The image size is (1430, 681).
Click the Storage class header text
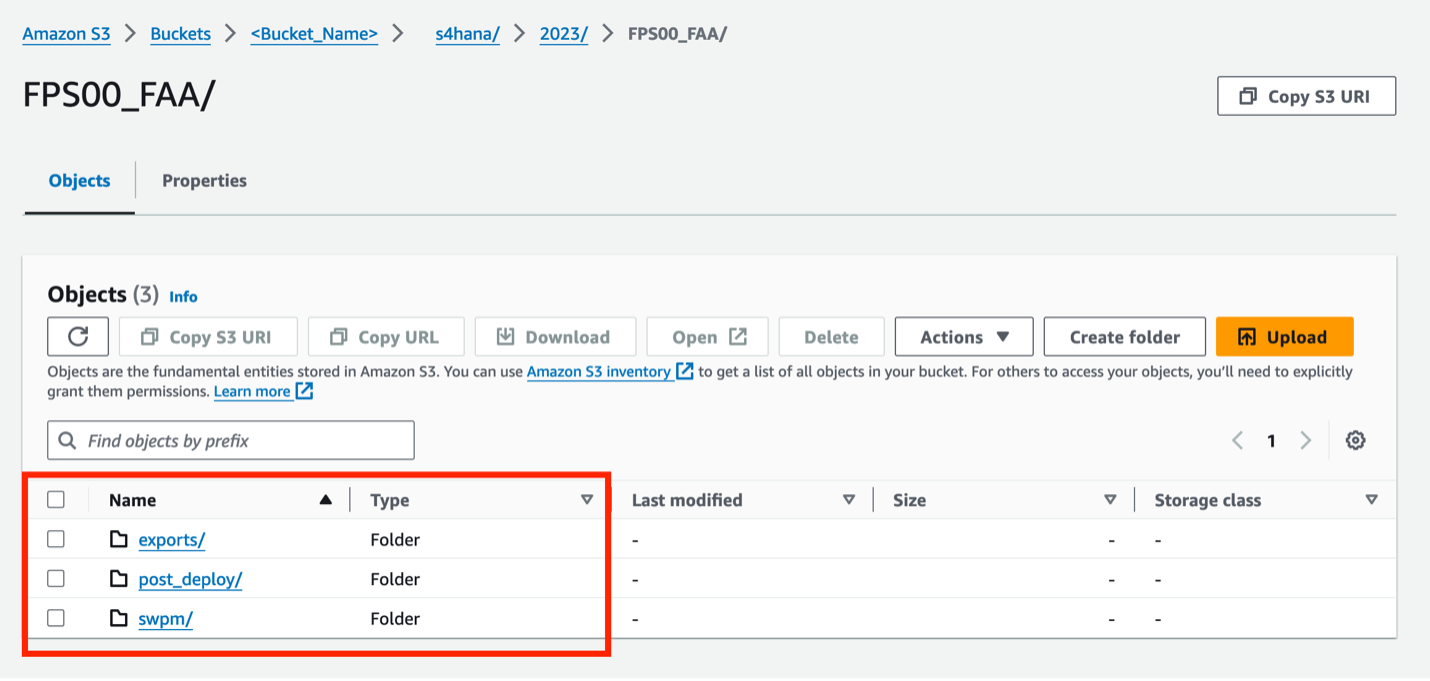[x=1208, y=500]
